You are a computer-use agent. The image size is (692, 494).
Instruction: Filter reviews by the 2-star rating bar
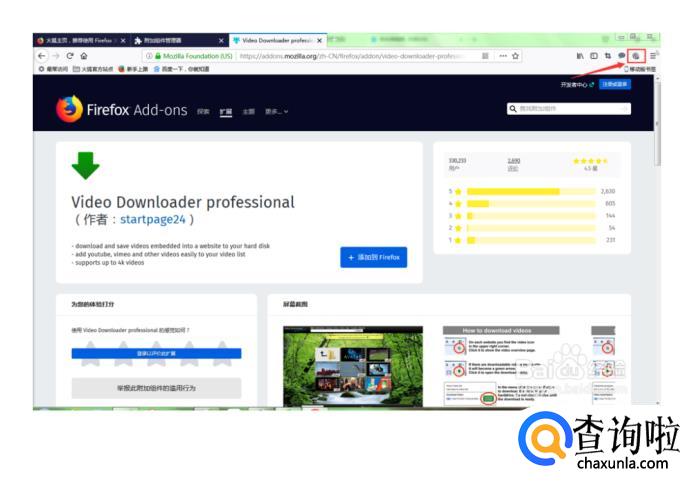click(531, 228)
